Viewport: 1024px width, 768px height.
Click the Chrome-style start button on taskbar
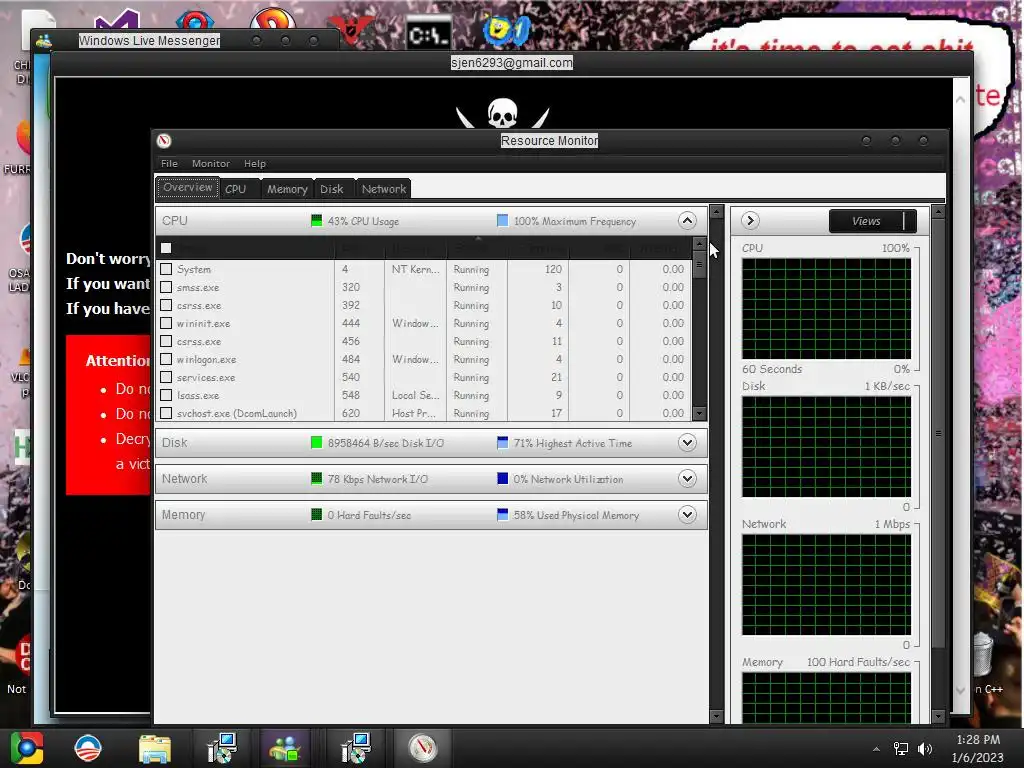coord(27,748)
